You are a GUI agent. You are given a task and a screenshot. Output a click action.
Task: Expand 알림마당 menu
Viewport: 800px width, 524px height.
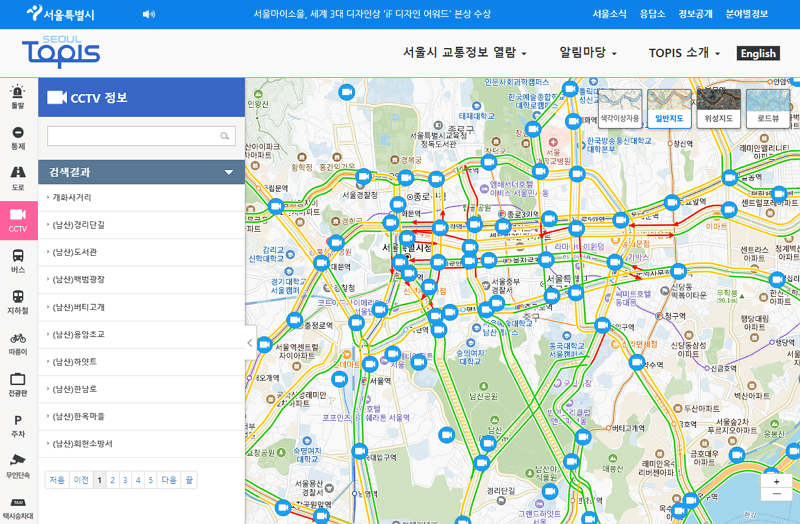coord(588,52)
